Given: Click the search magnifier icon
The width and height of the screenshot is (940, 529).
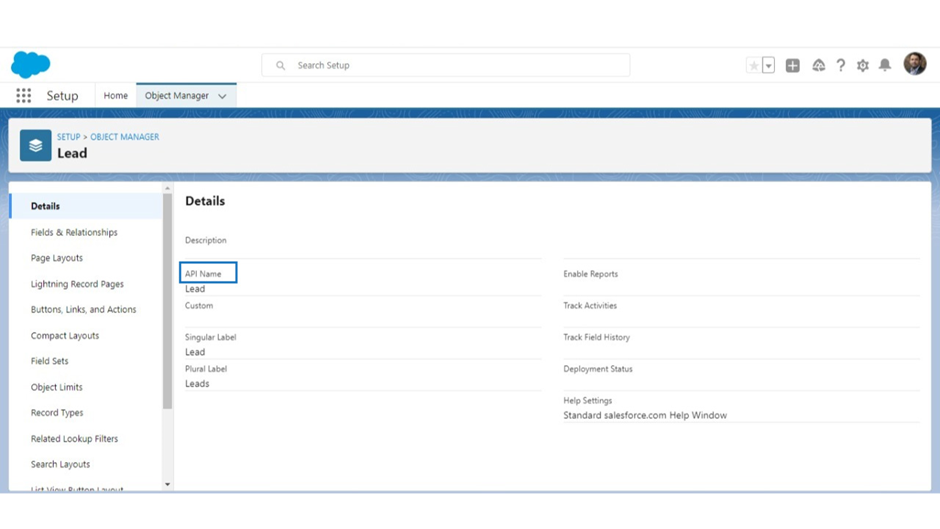Looking at the screenshot, I should tap(281, 65).
